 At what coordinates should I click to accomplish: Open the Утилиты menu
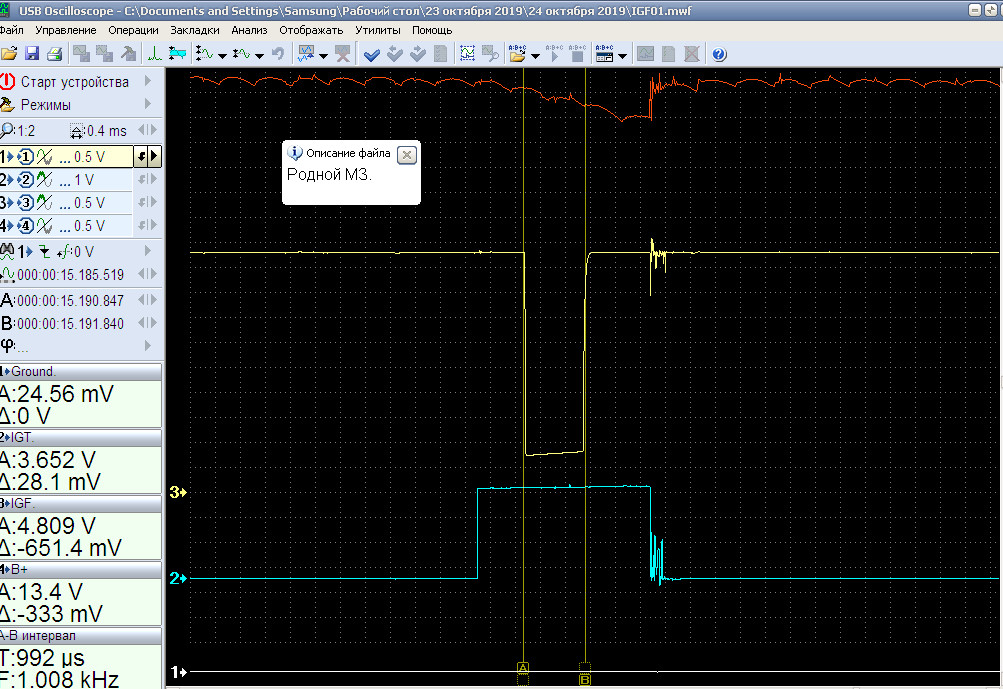click(378, 30)
